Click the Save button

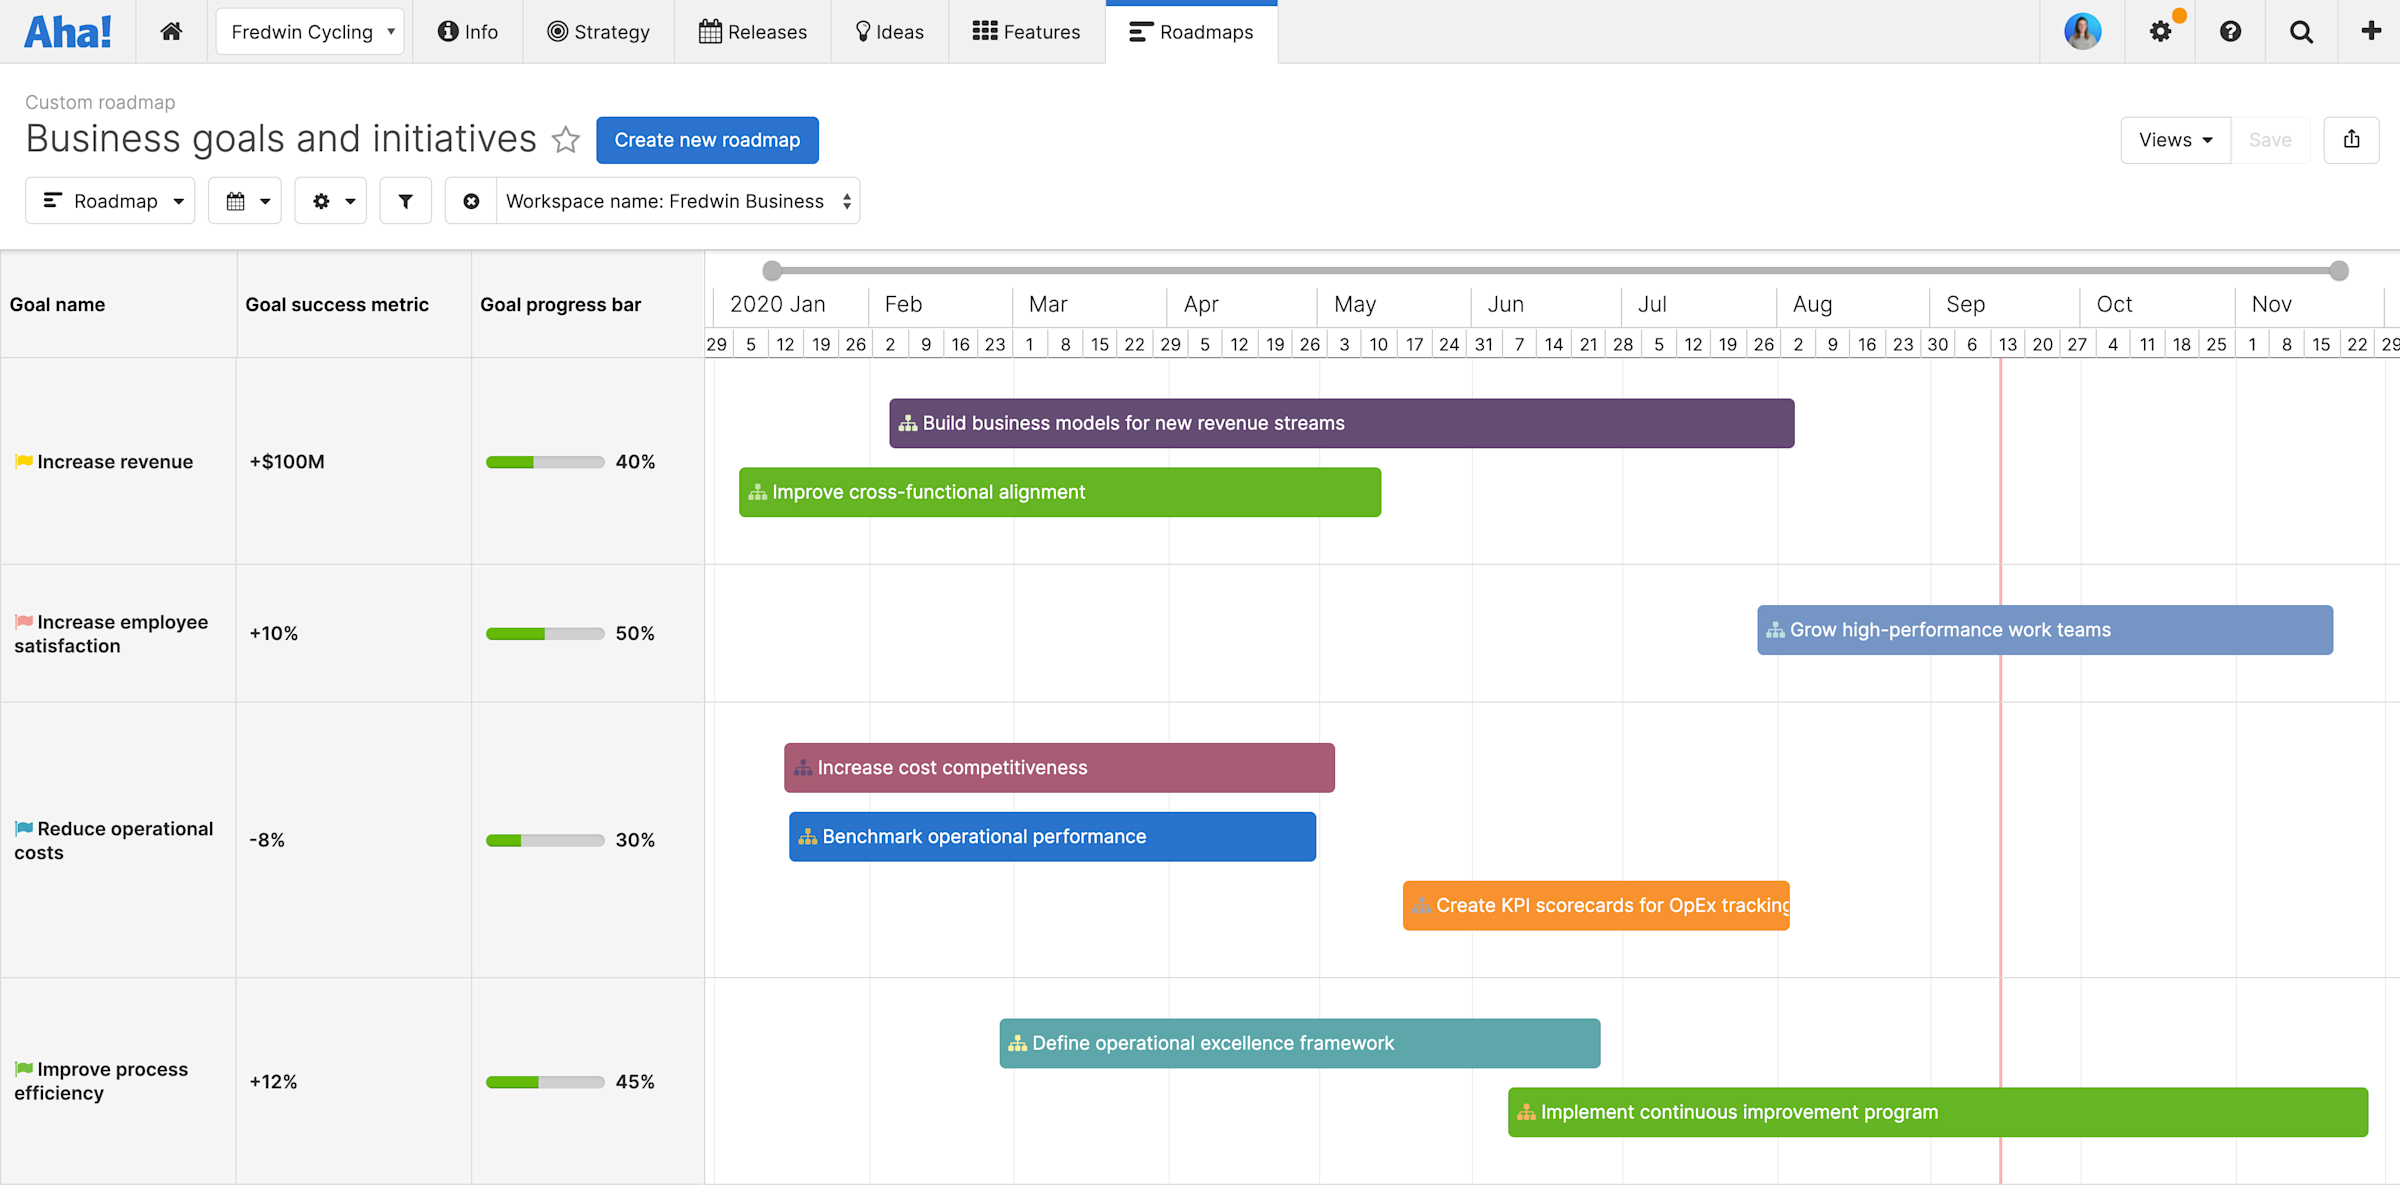tap(2271, 139)
